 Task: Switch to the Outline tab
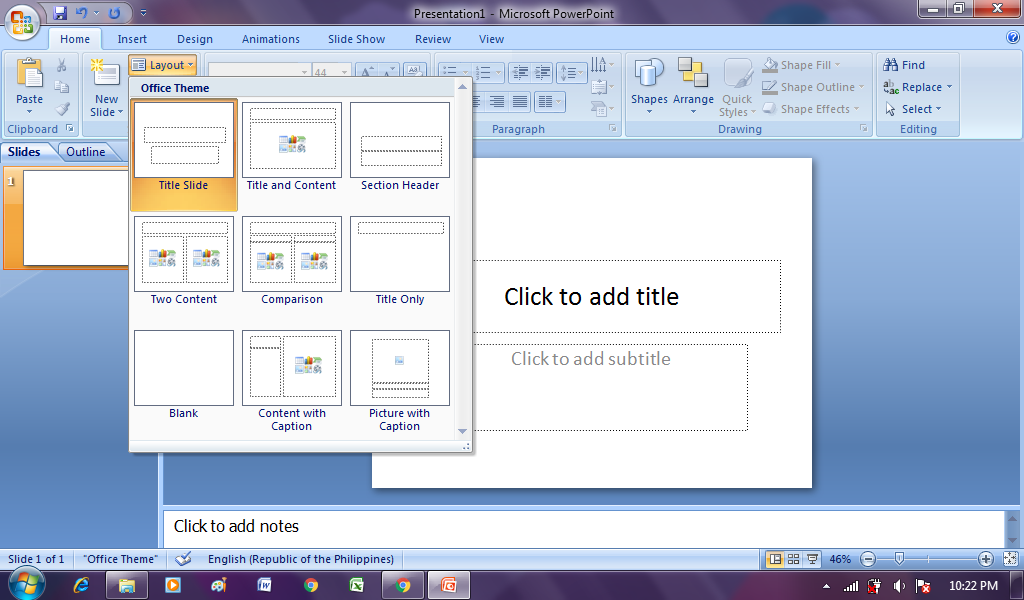[84, 151]
